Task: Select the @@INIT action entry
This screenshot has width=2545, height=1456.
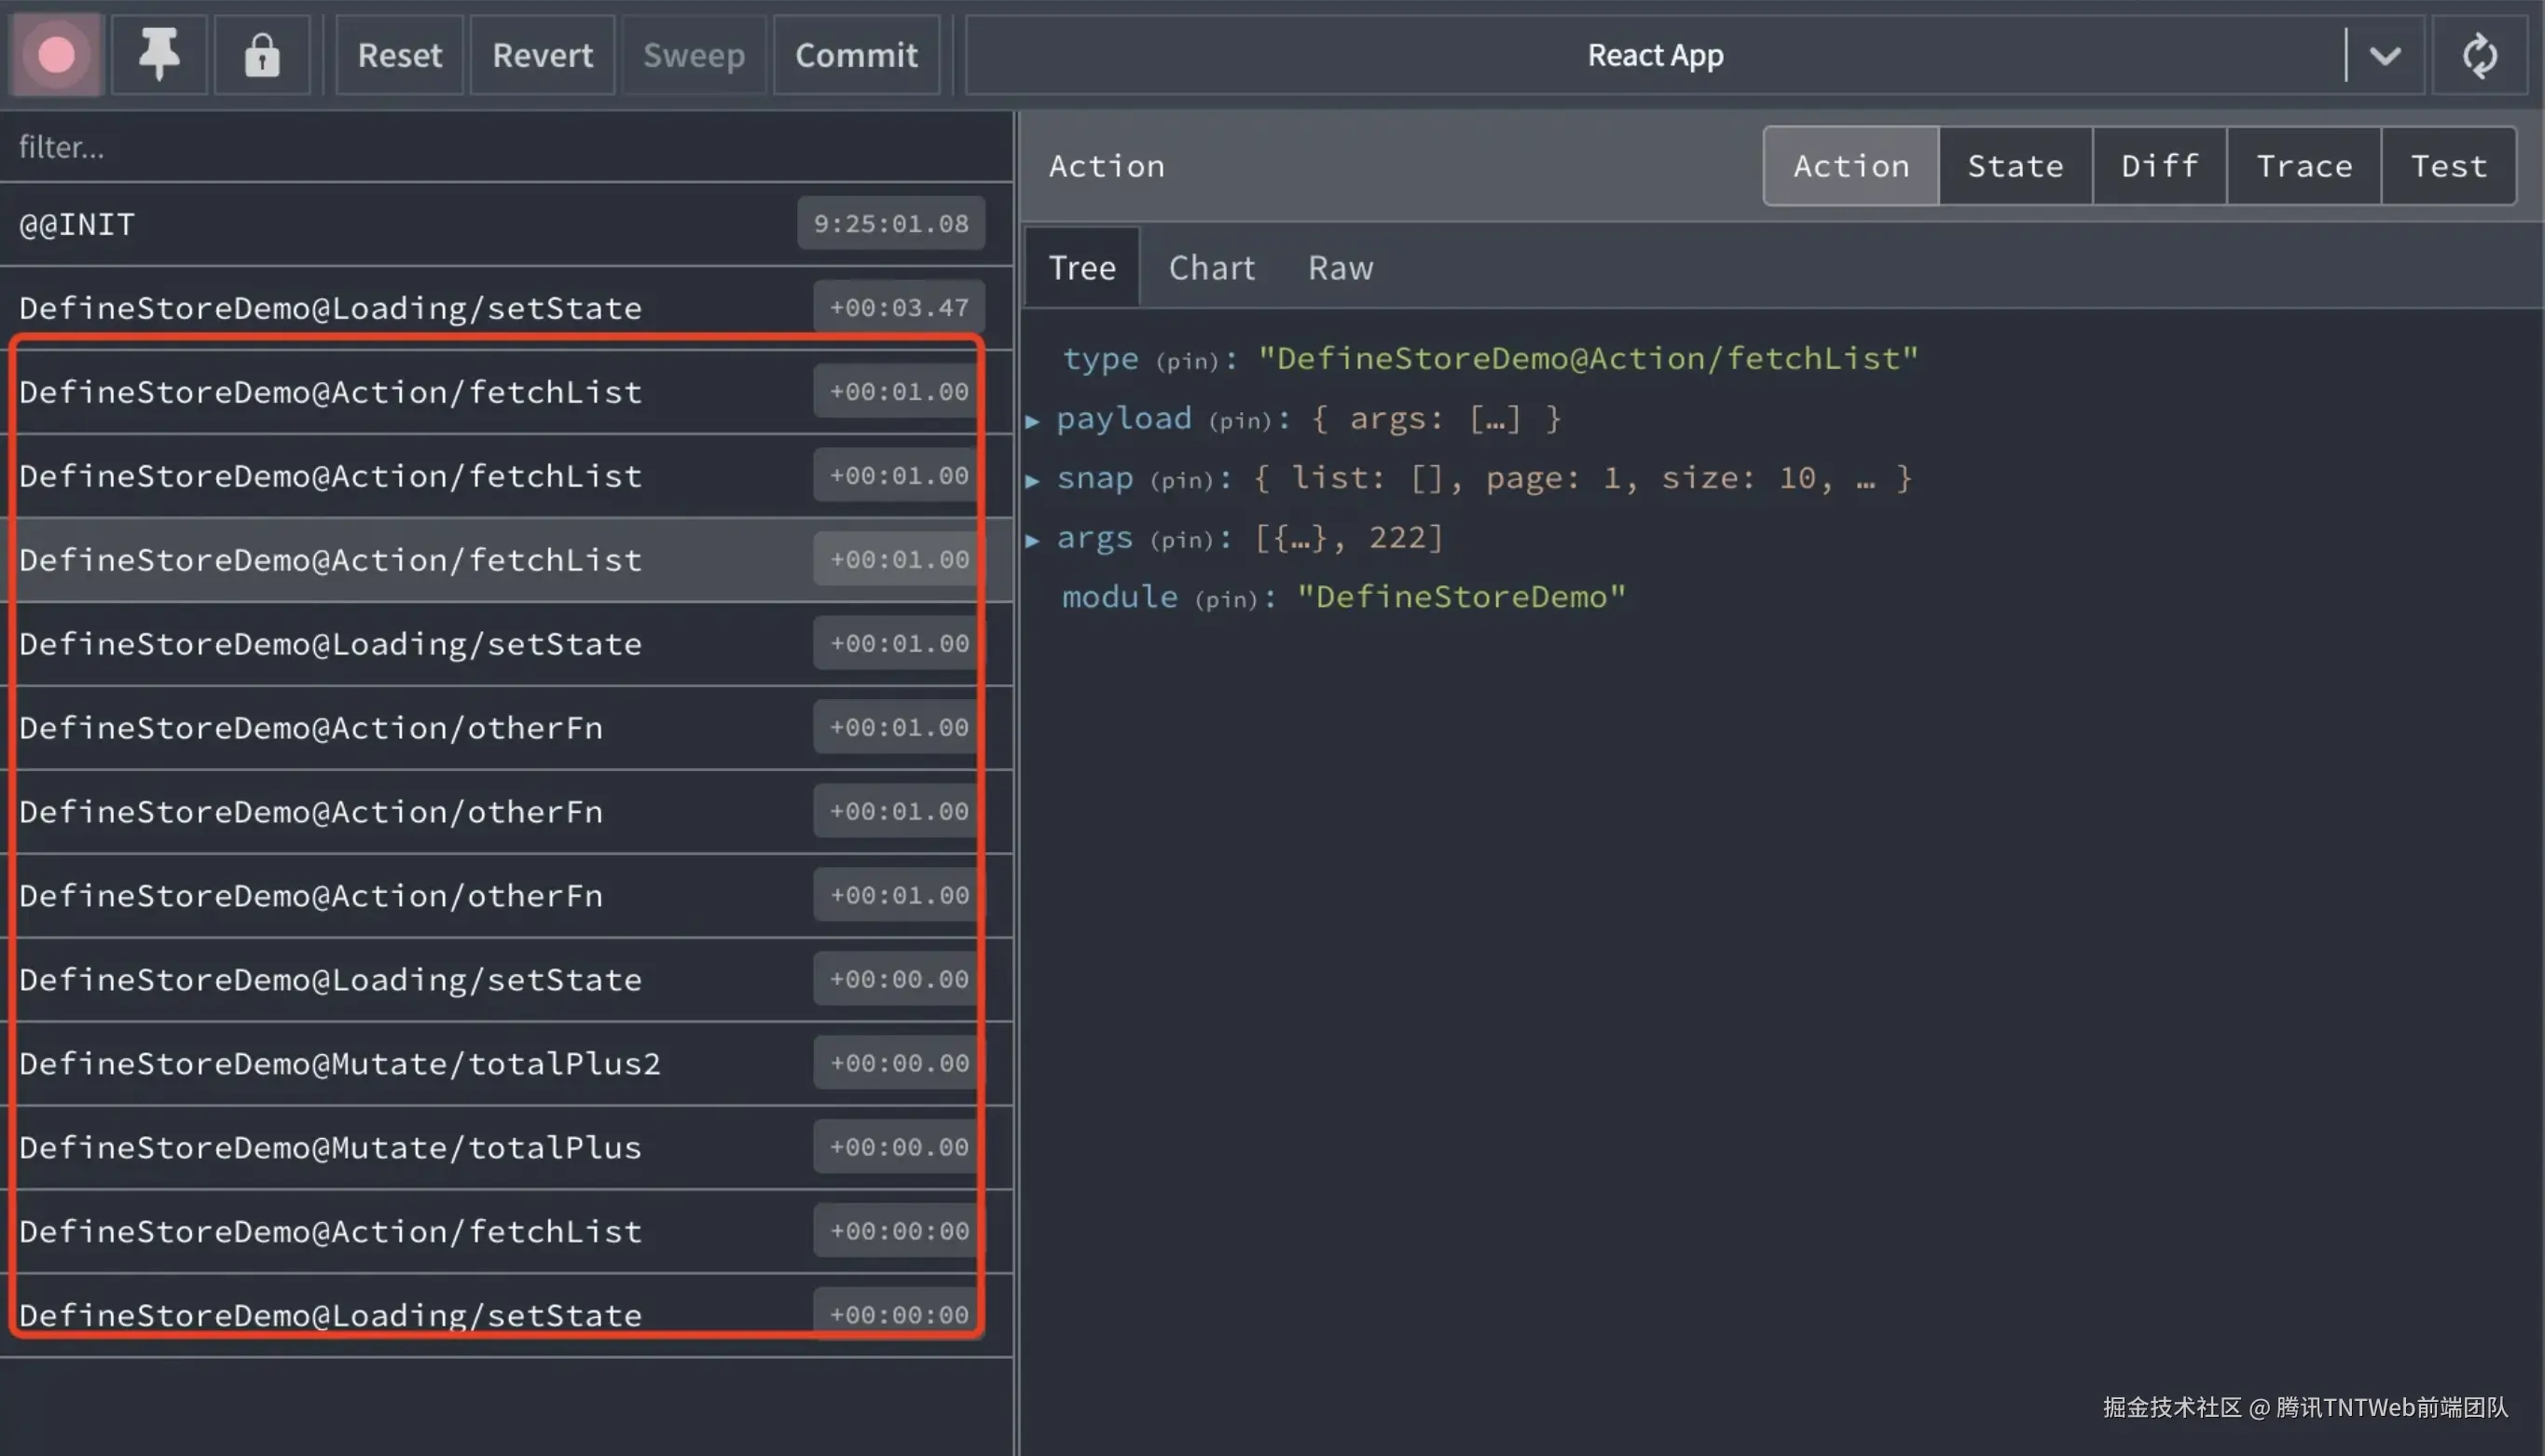Action: (x=400, y=224)
